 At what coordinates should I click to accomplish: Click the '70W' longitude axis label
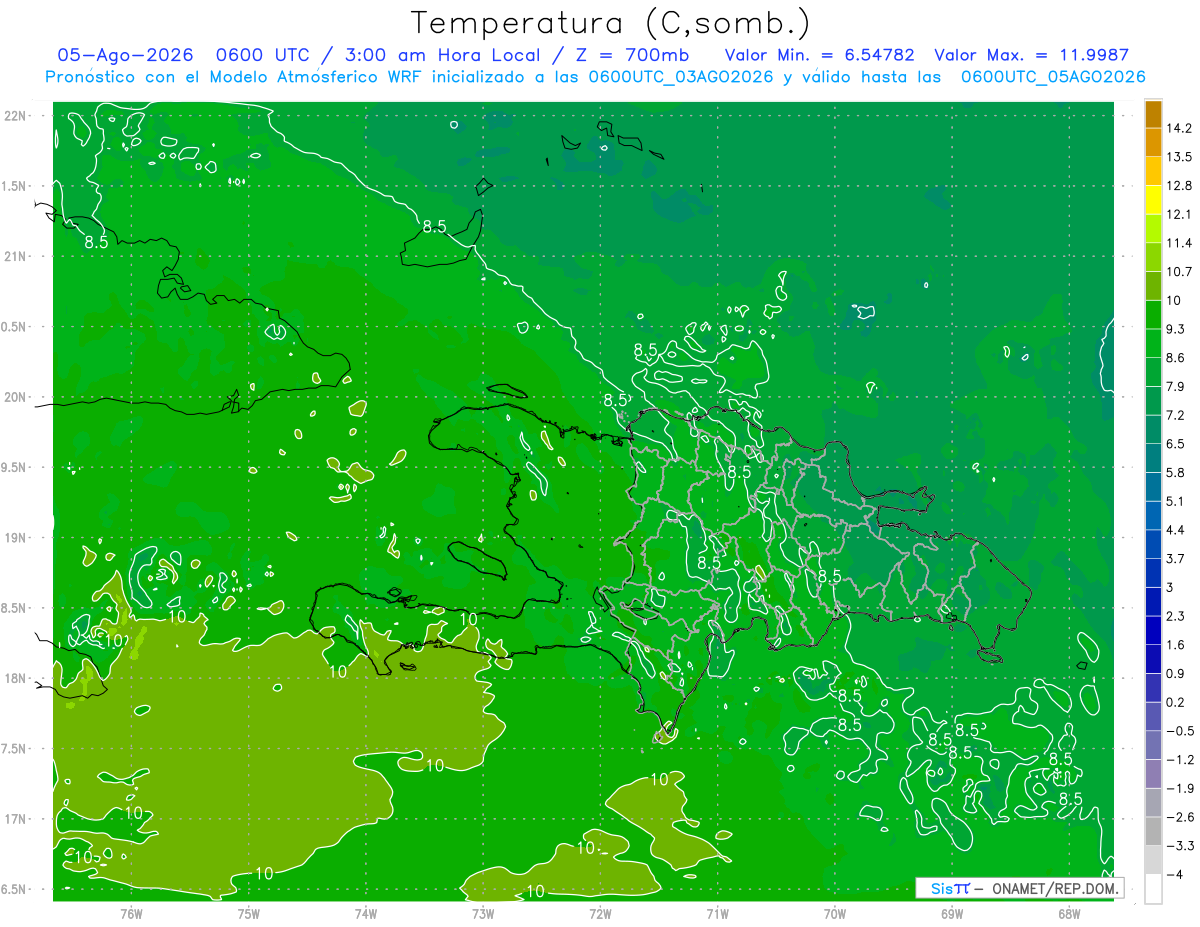835,913
